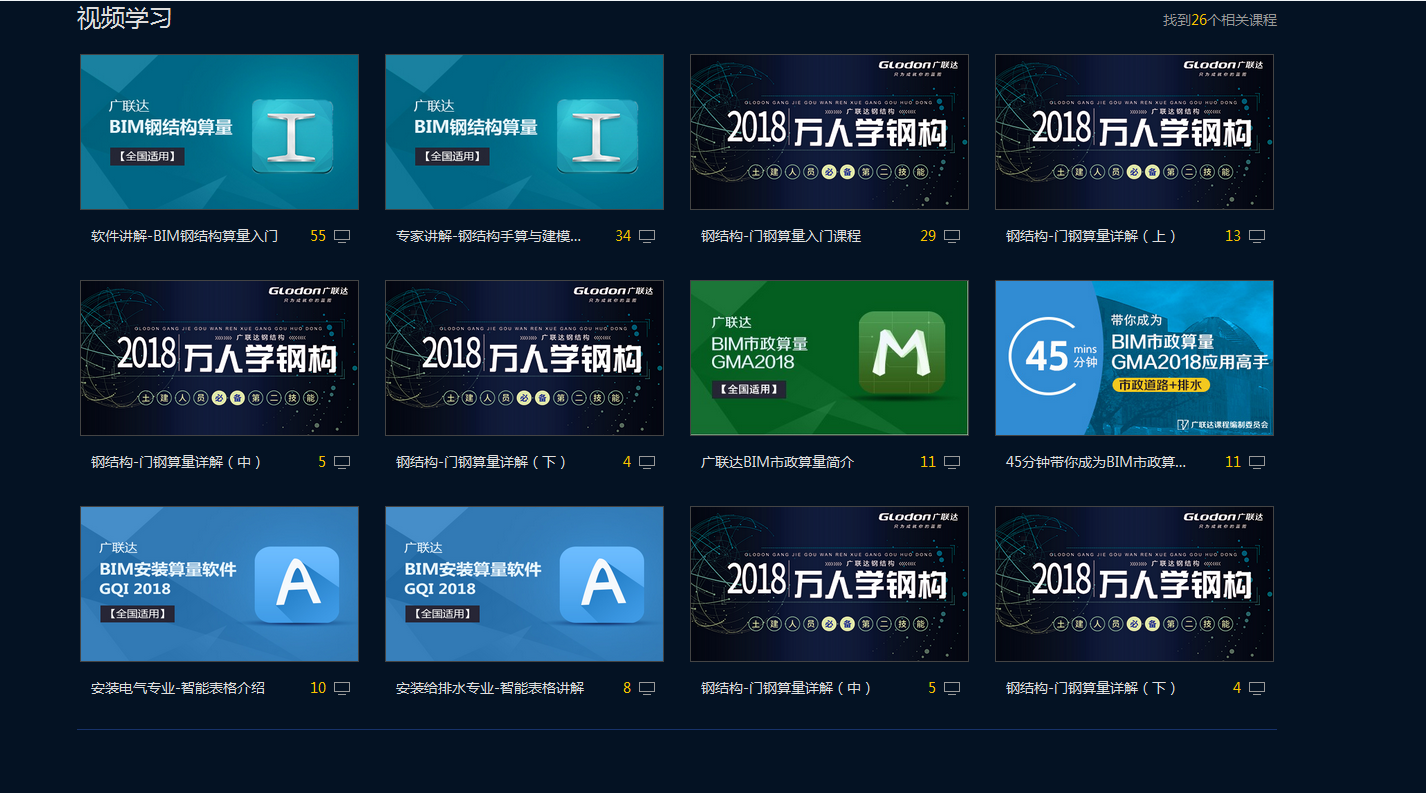The width and height of the screenshot is (1426, 793).
Task: Open the thumbnail above 安装给排水专业-智能表格讲解
Action: click(x=524, y=584)
